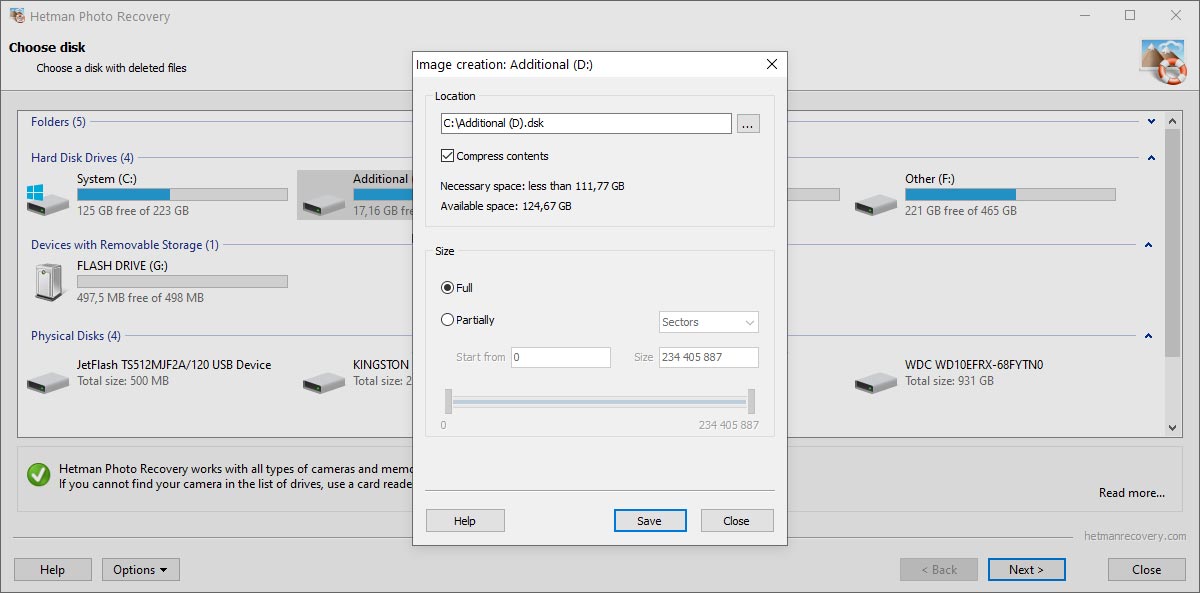Viewport: 1200px width, 593px height.
Task: Click the left handle of size range slider
Action: [x=449, y=402]
